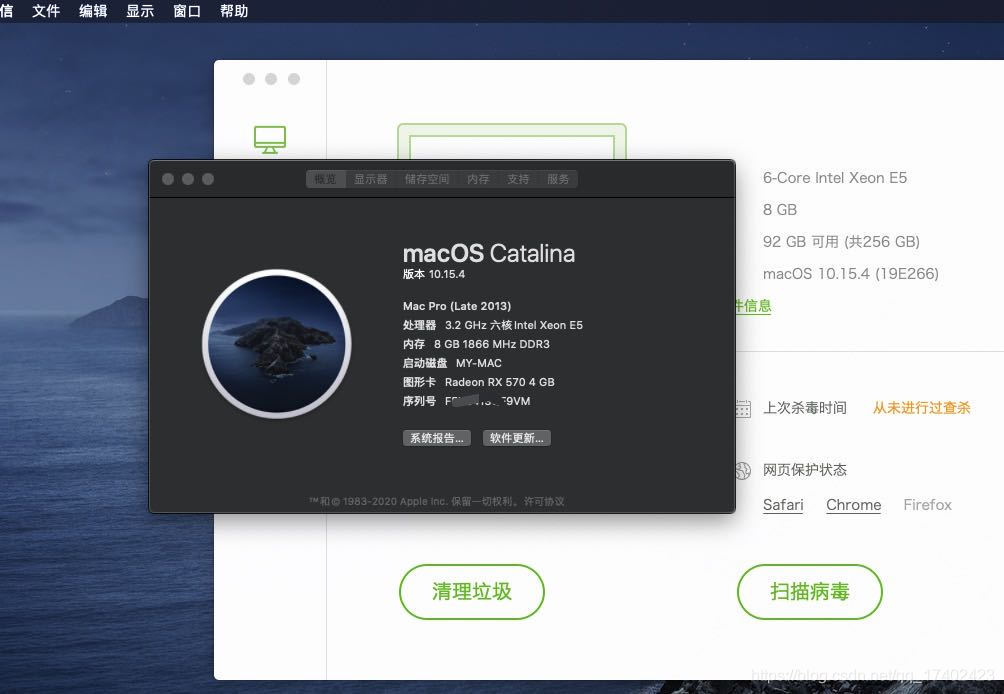
Task: Click the 扫描病毒 button
Action: 810,592
